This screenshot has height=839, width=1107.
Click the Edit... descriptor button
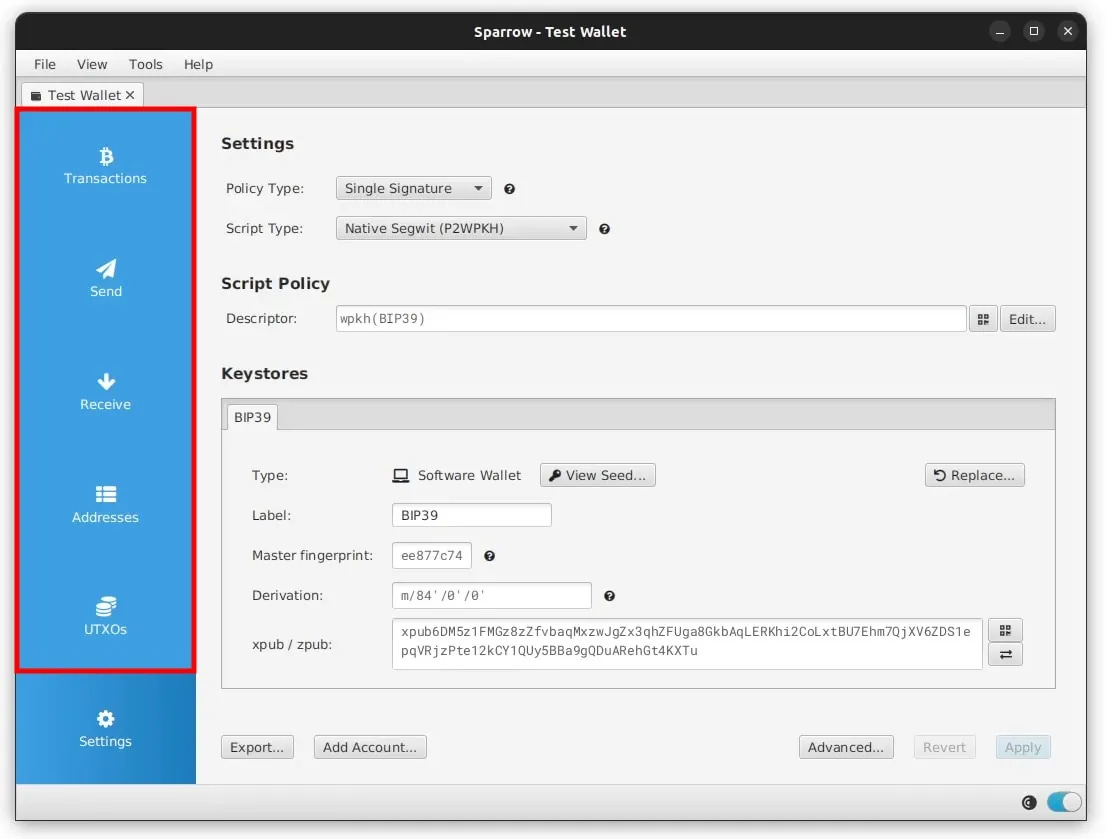tap(1027, 319)
